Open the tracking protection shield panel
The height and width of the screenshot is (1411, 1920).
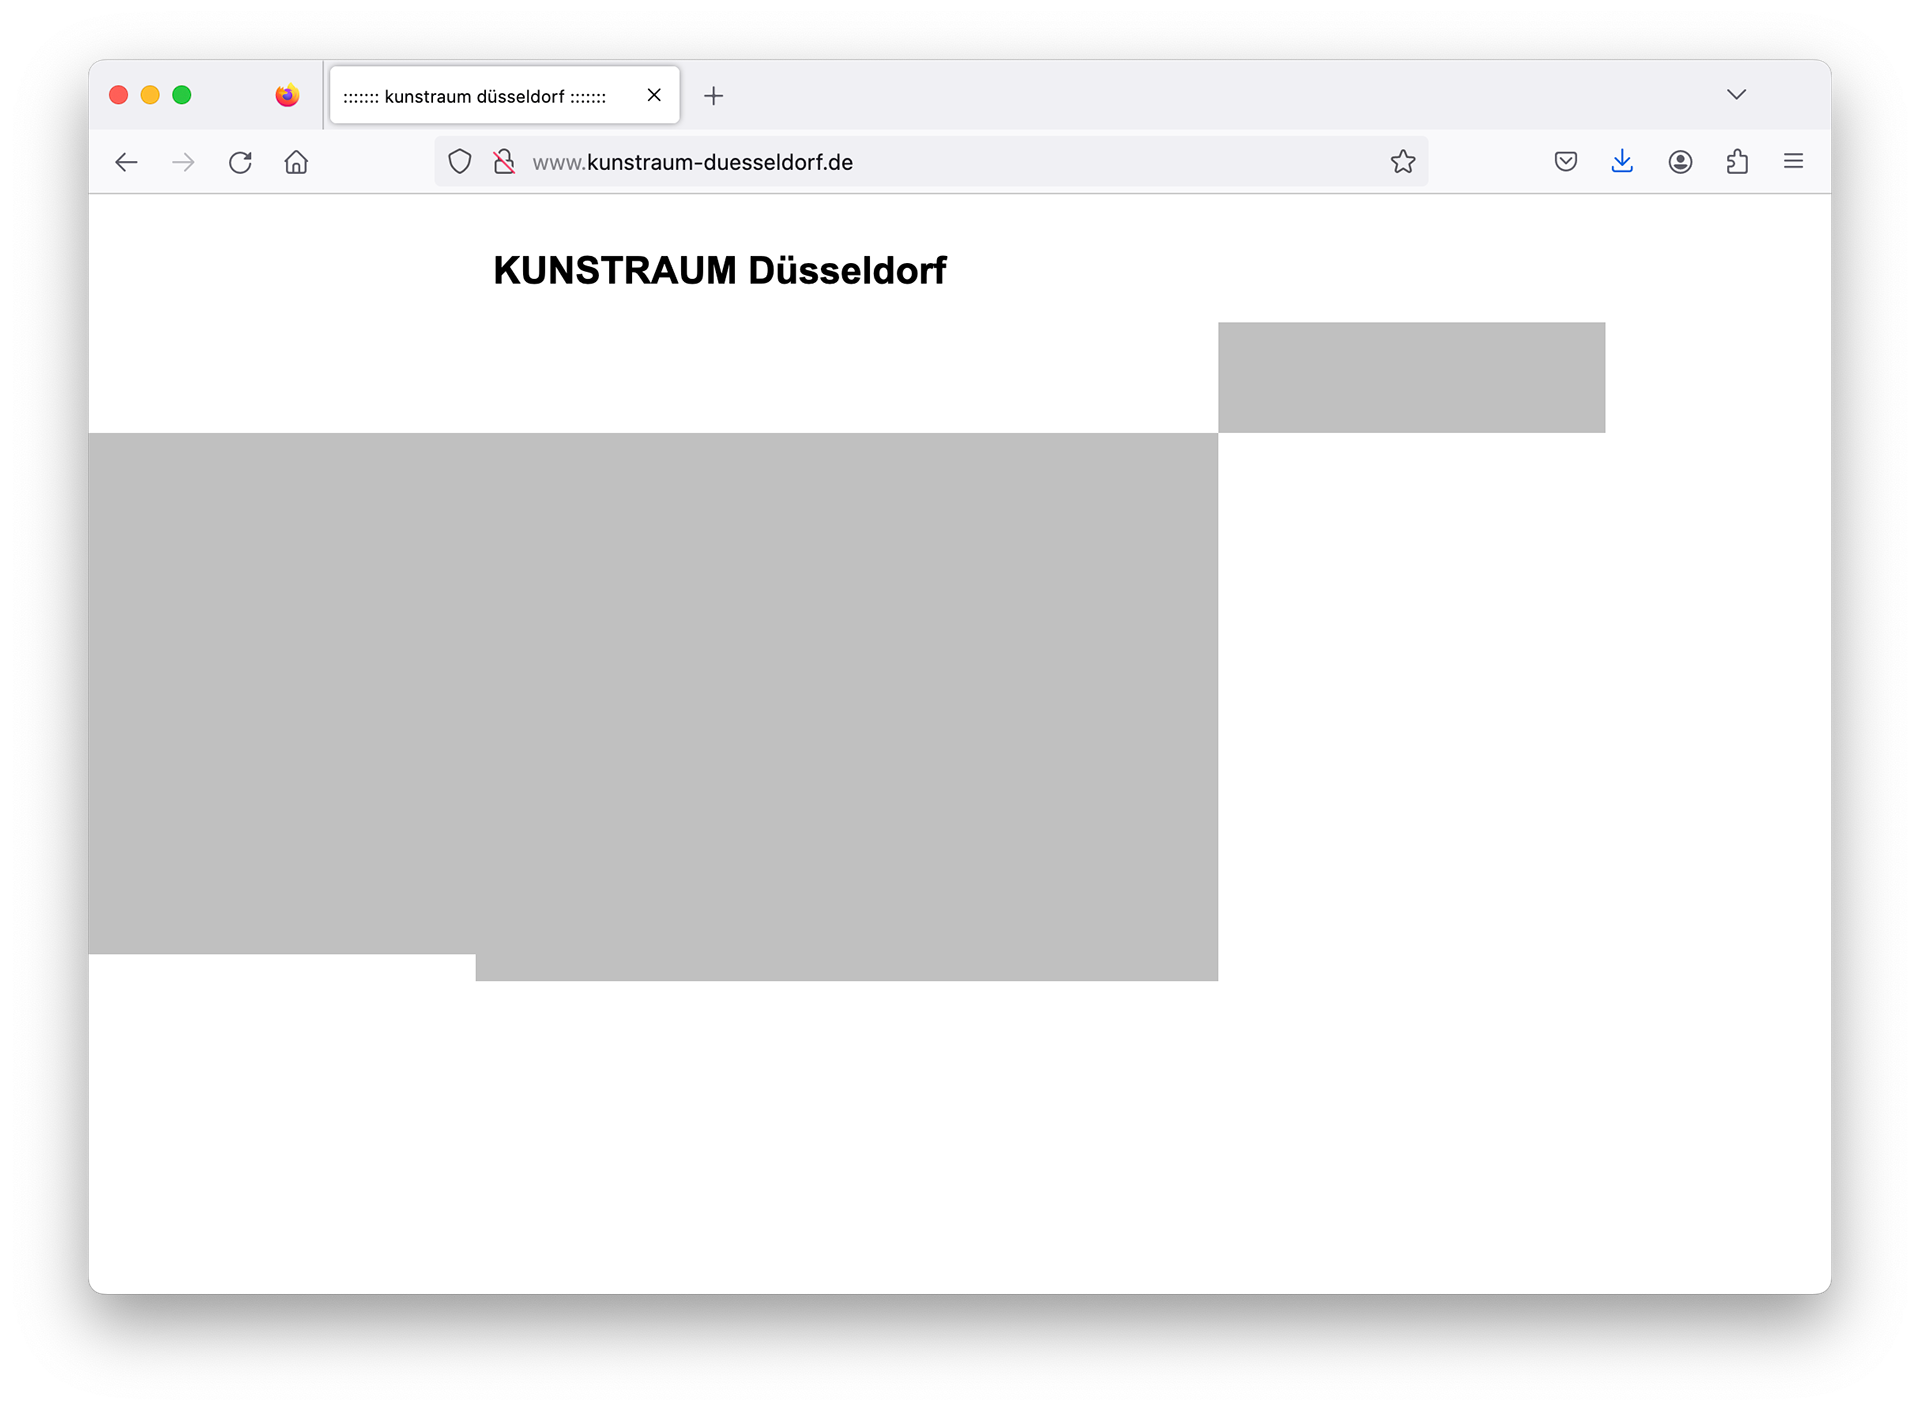(459, 162)
